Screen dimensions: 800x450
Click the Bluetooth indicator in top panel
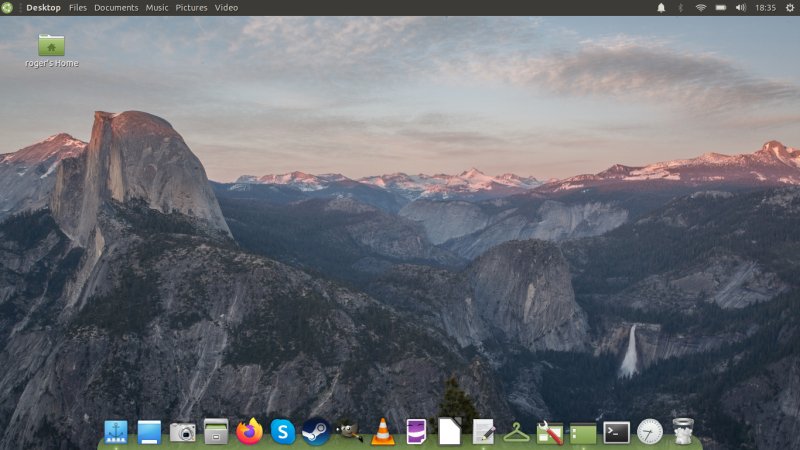click(681, 8)
